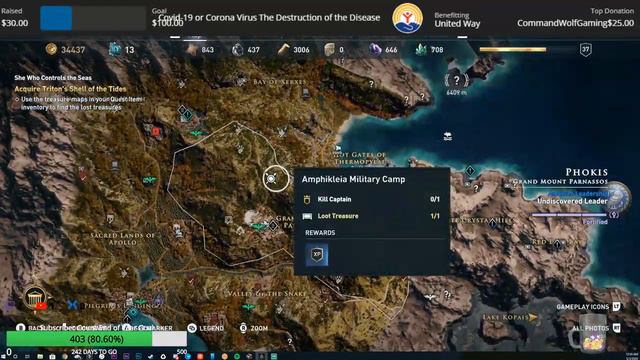Click the top donation CommandWolfGaming $25.00 text

(576, 23)
